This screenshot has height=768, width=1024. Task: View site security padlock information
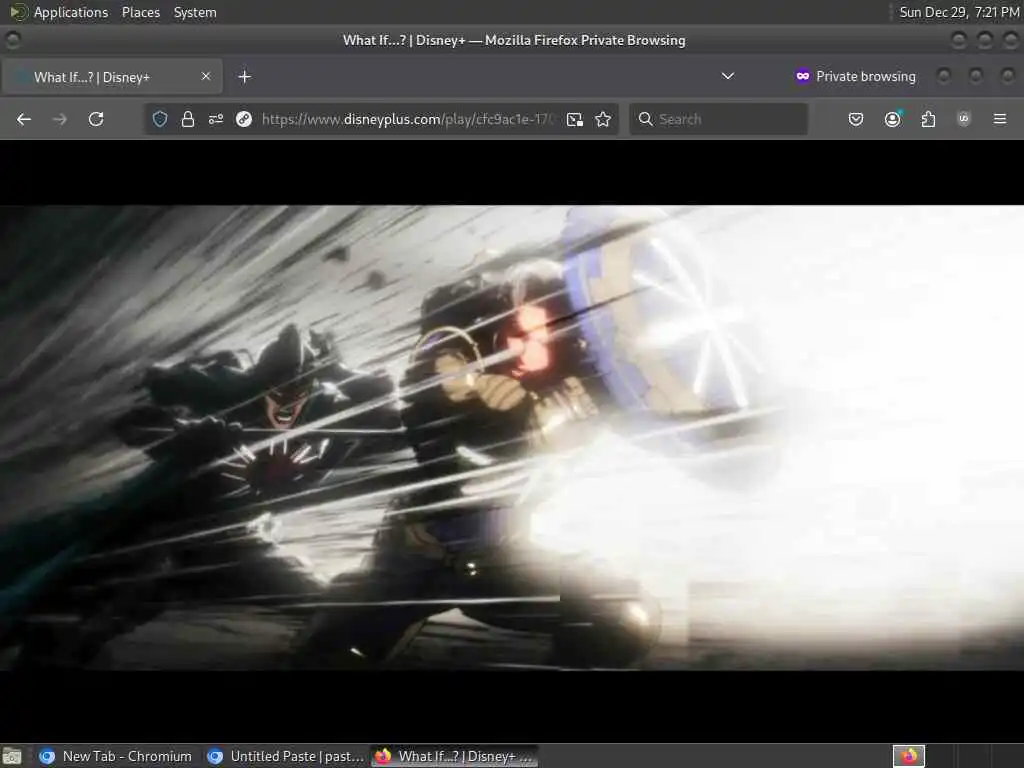pyautogui.click(x=187, y=119)
